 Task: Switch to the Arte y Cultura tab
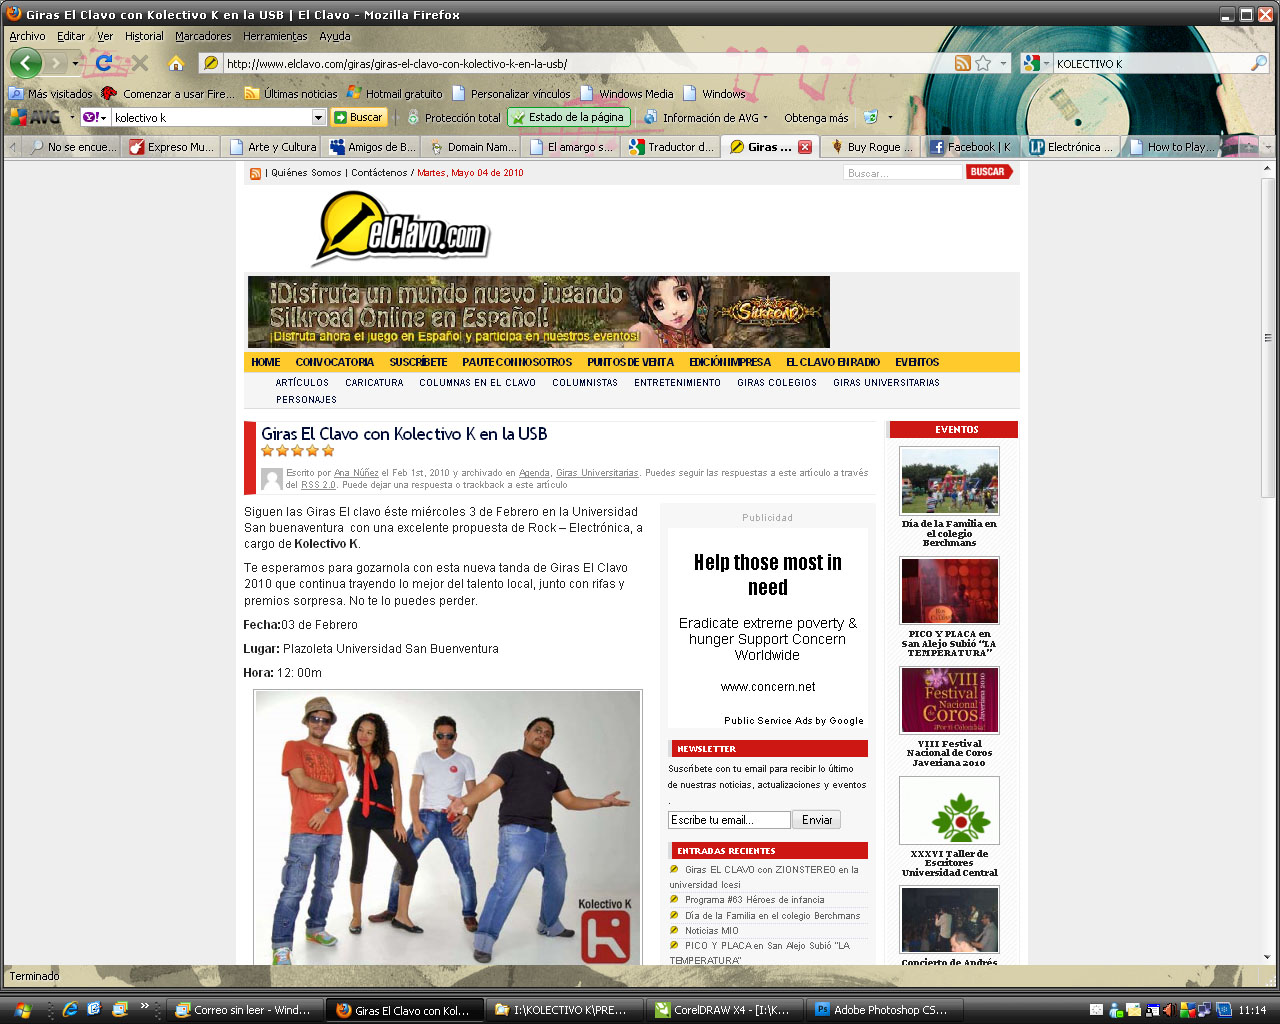tap(272, 147)
